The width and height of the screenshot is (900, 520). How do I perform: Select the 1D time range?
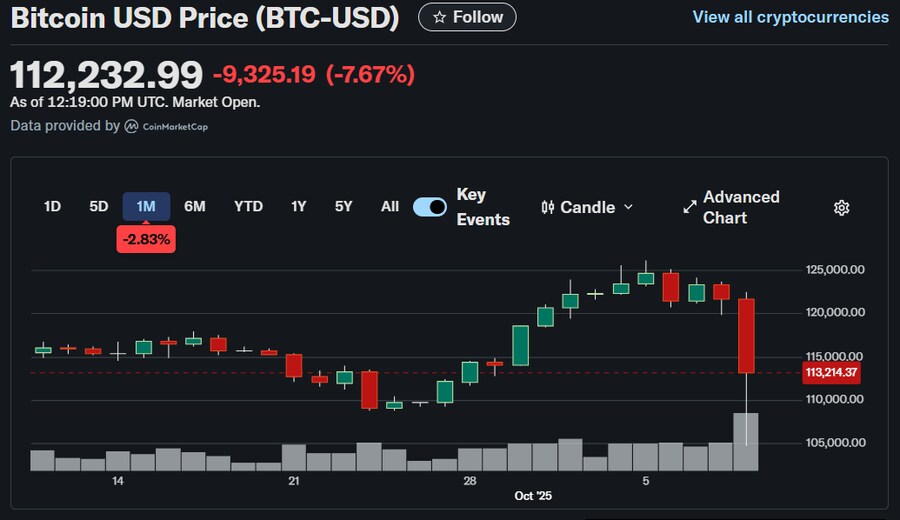coord(53,207)
